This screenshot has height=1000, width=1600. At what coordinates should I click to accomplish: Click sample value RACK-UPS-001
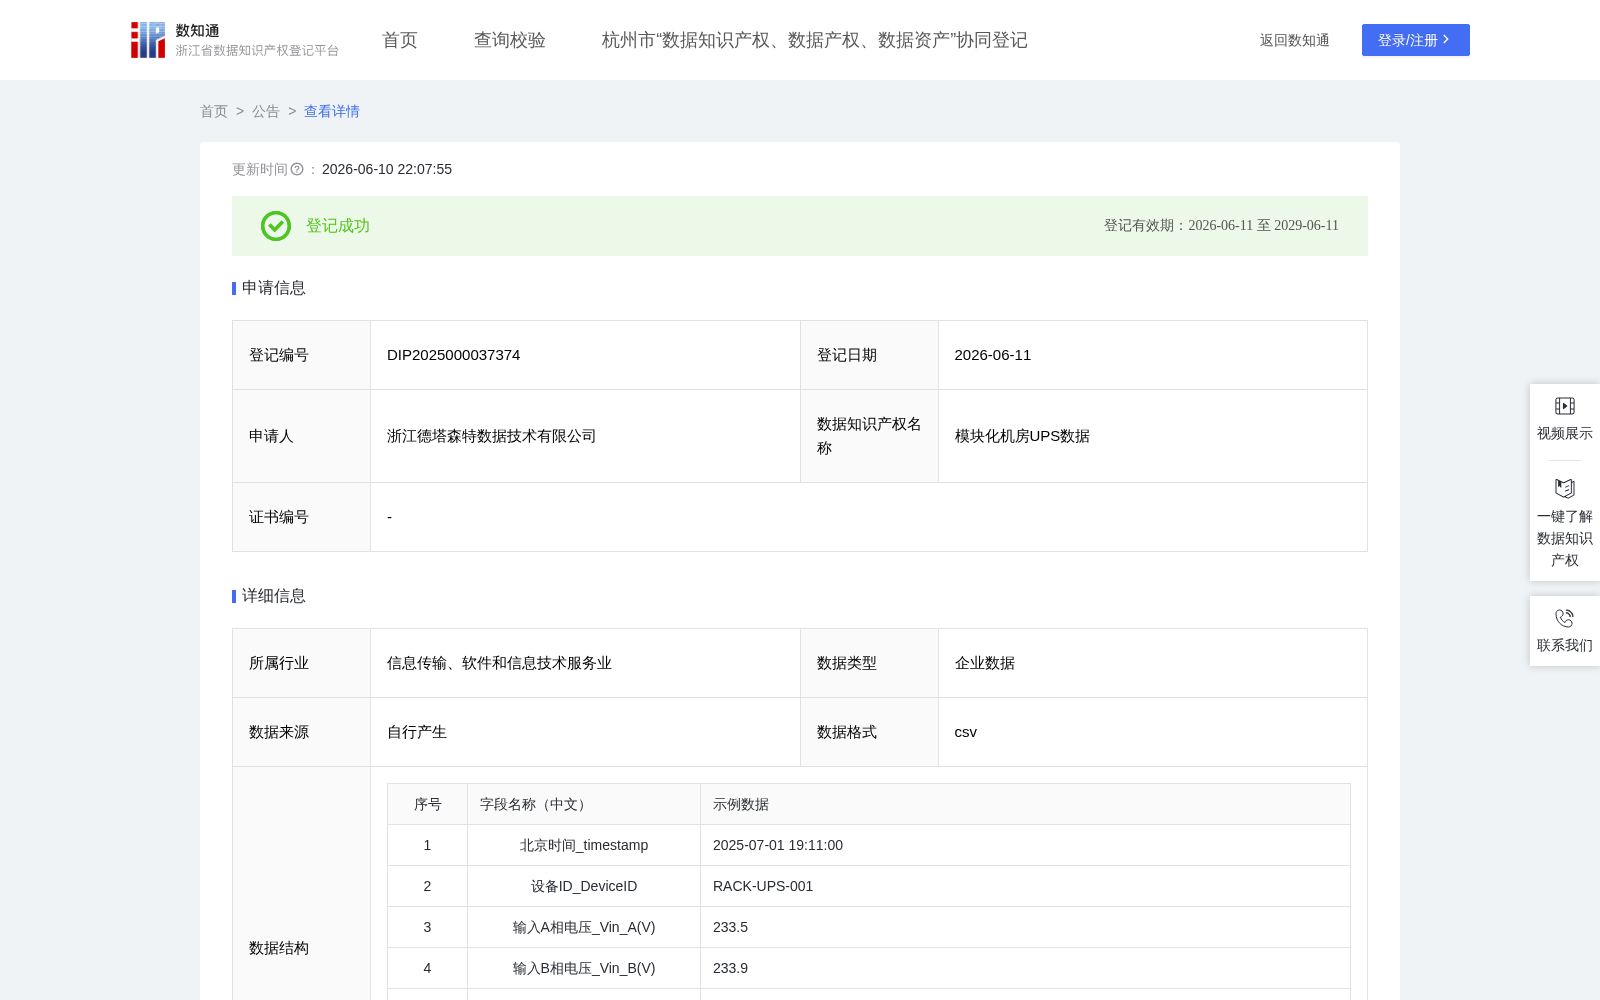click(x=763, y=886)
